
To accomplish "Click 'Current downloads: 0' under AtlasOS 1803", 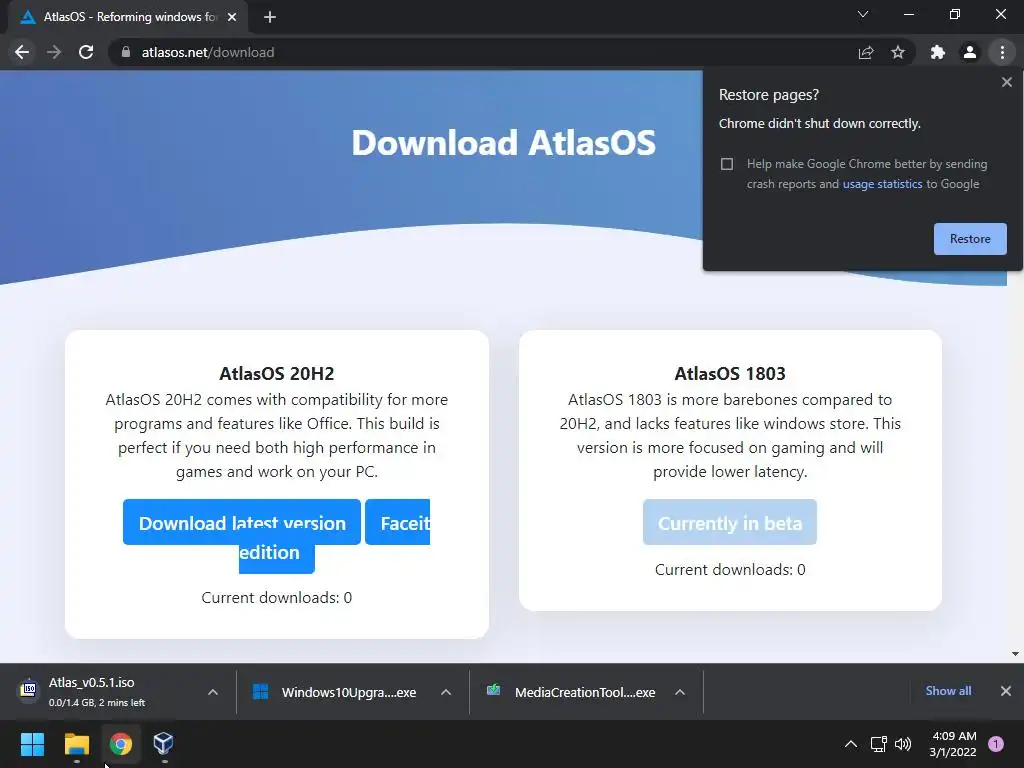I will tap(729, 569).
